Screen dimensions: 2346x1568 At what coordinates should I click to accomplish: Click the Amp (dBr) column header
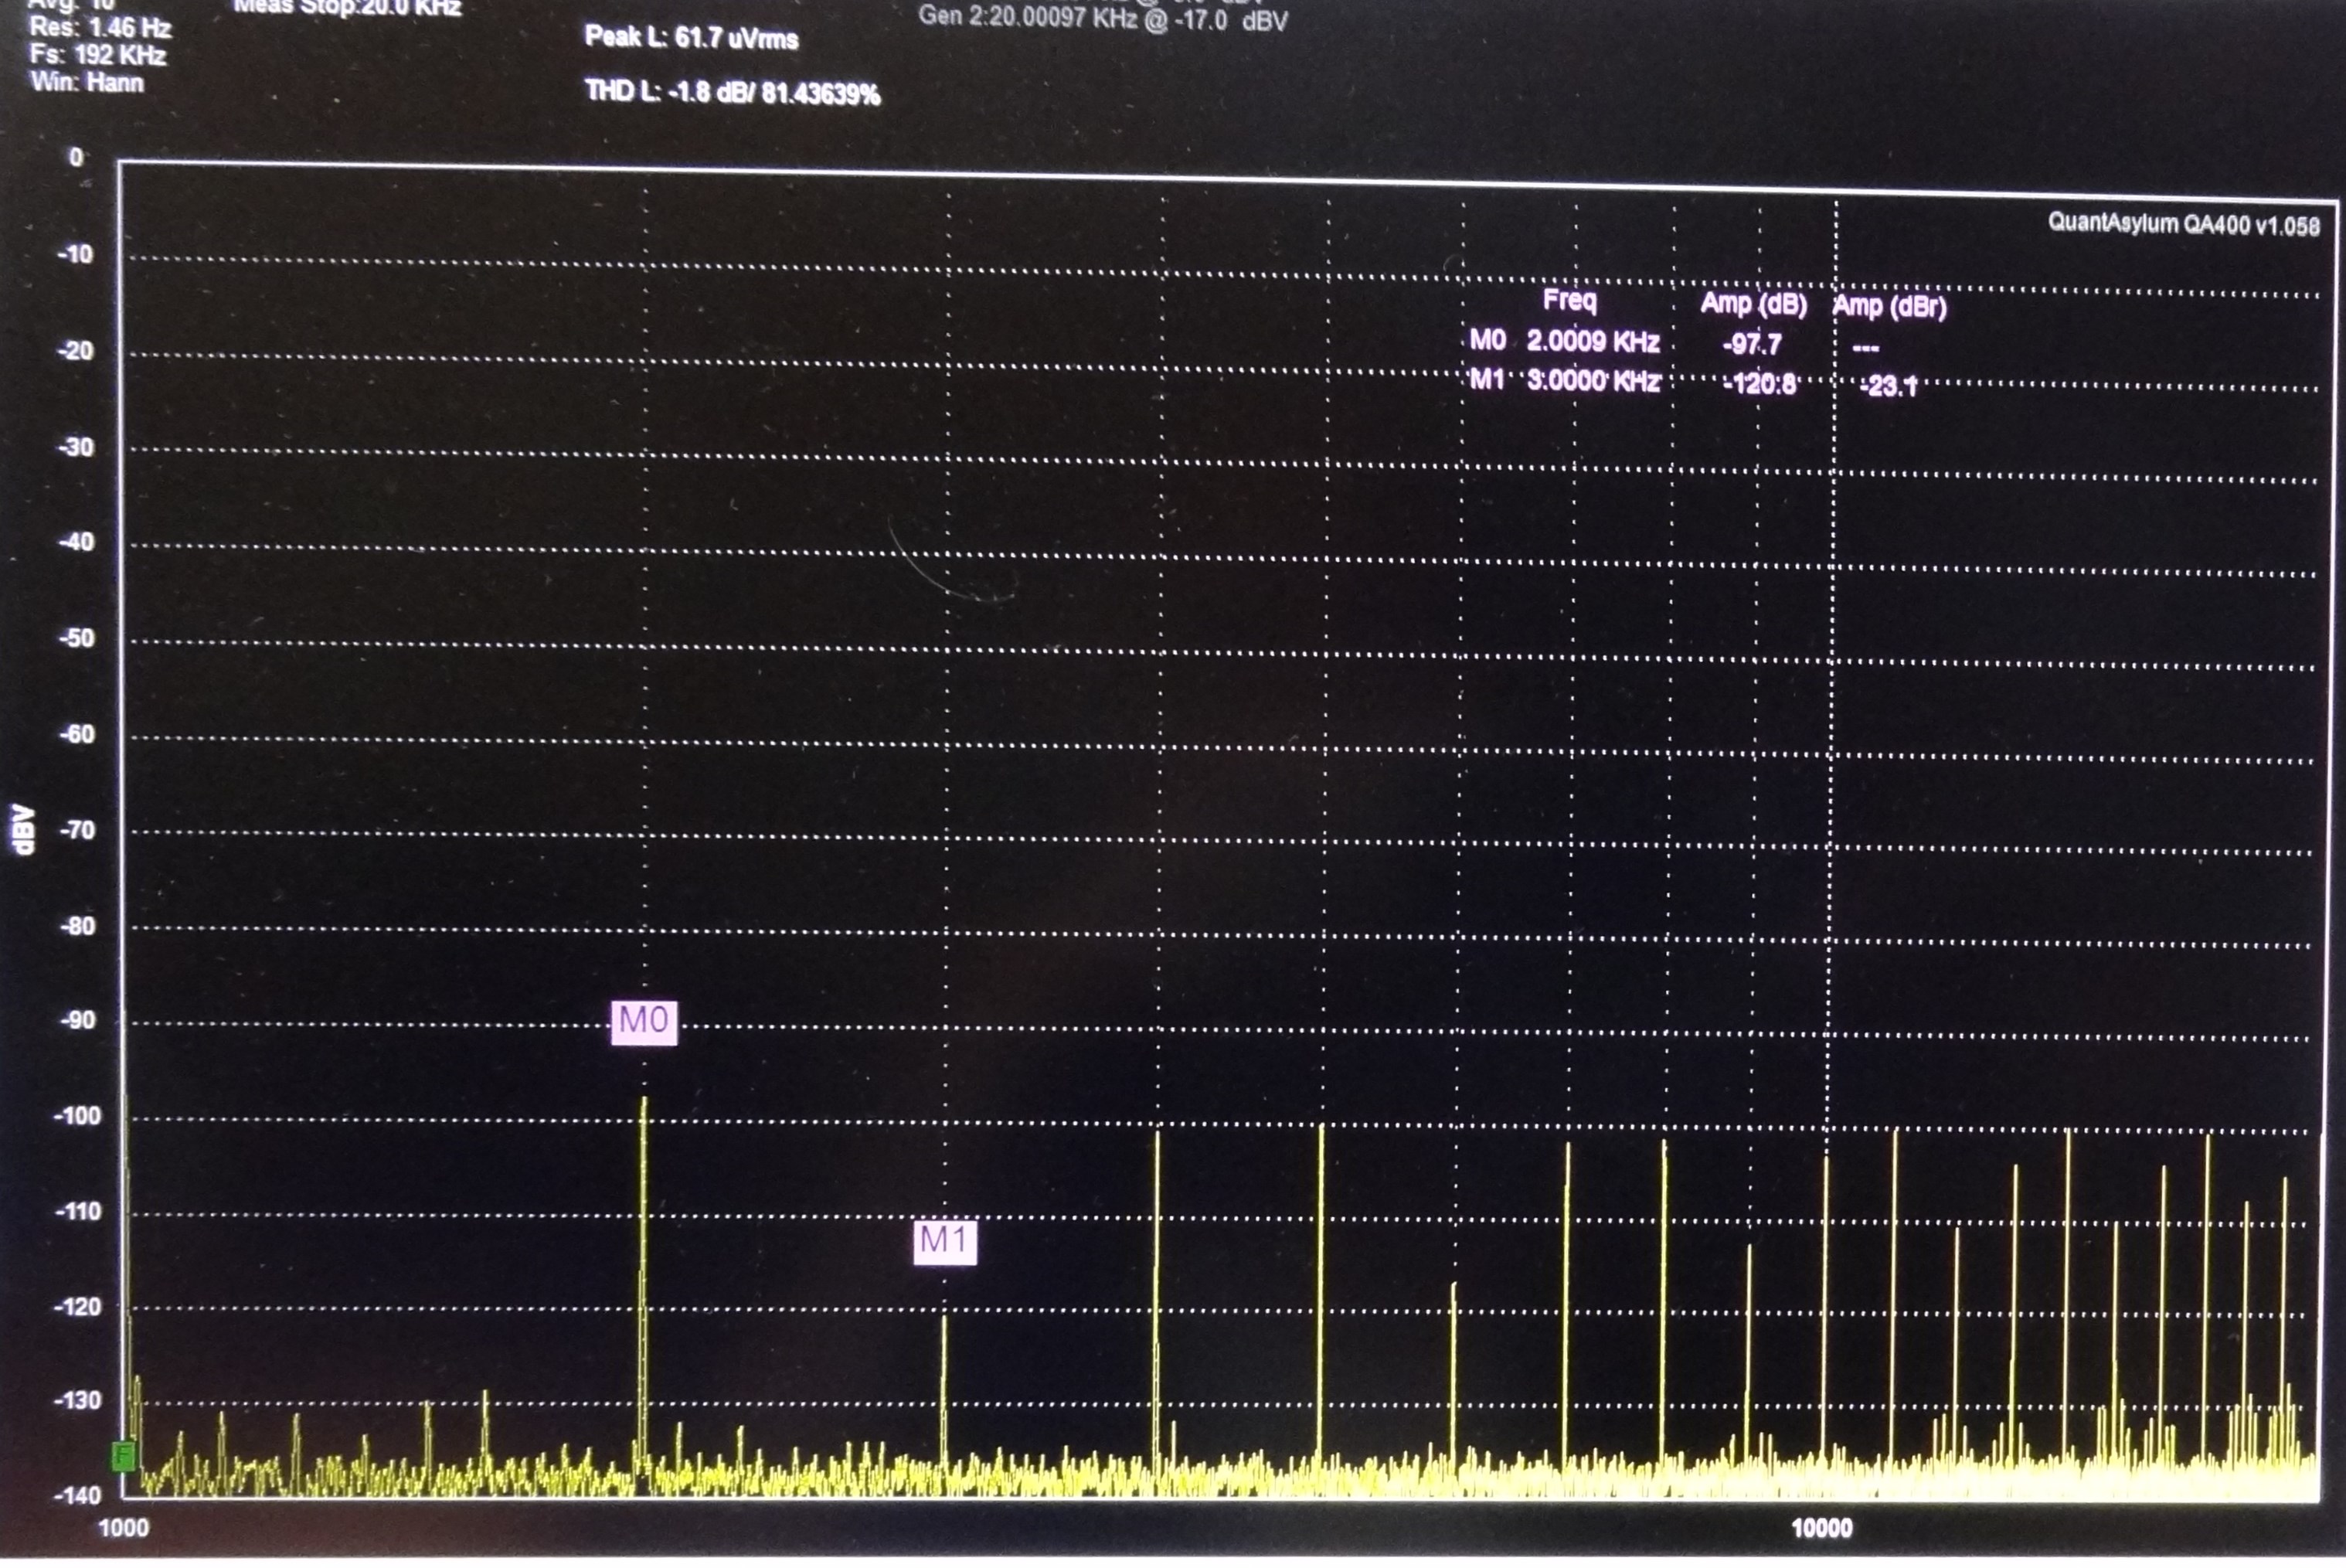point(1890,306)
